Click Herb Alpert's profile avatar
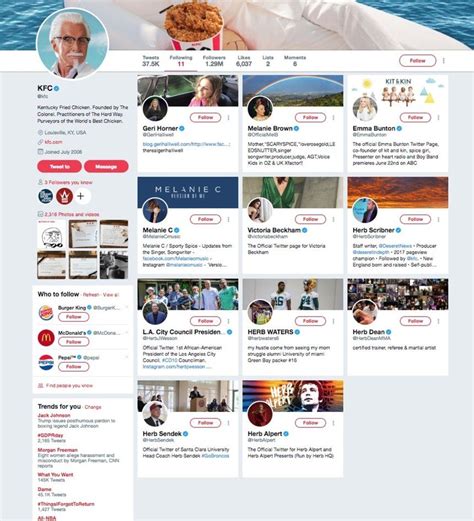The width and height of the screenshot is (474, 521). [x=260, y=414]
